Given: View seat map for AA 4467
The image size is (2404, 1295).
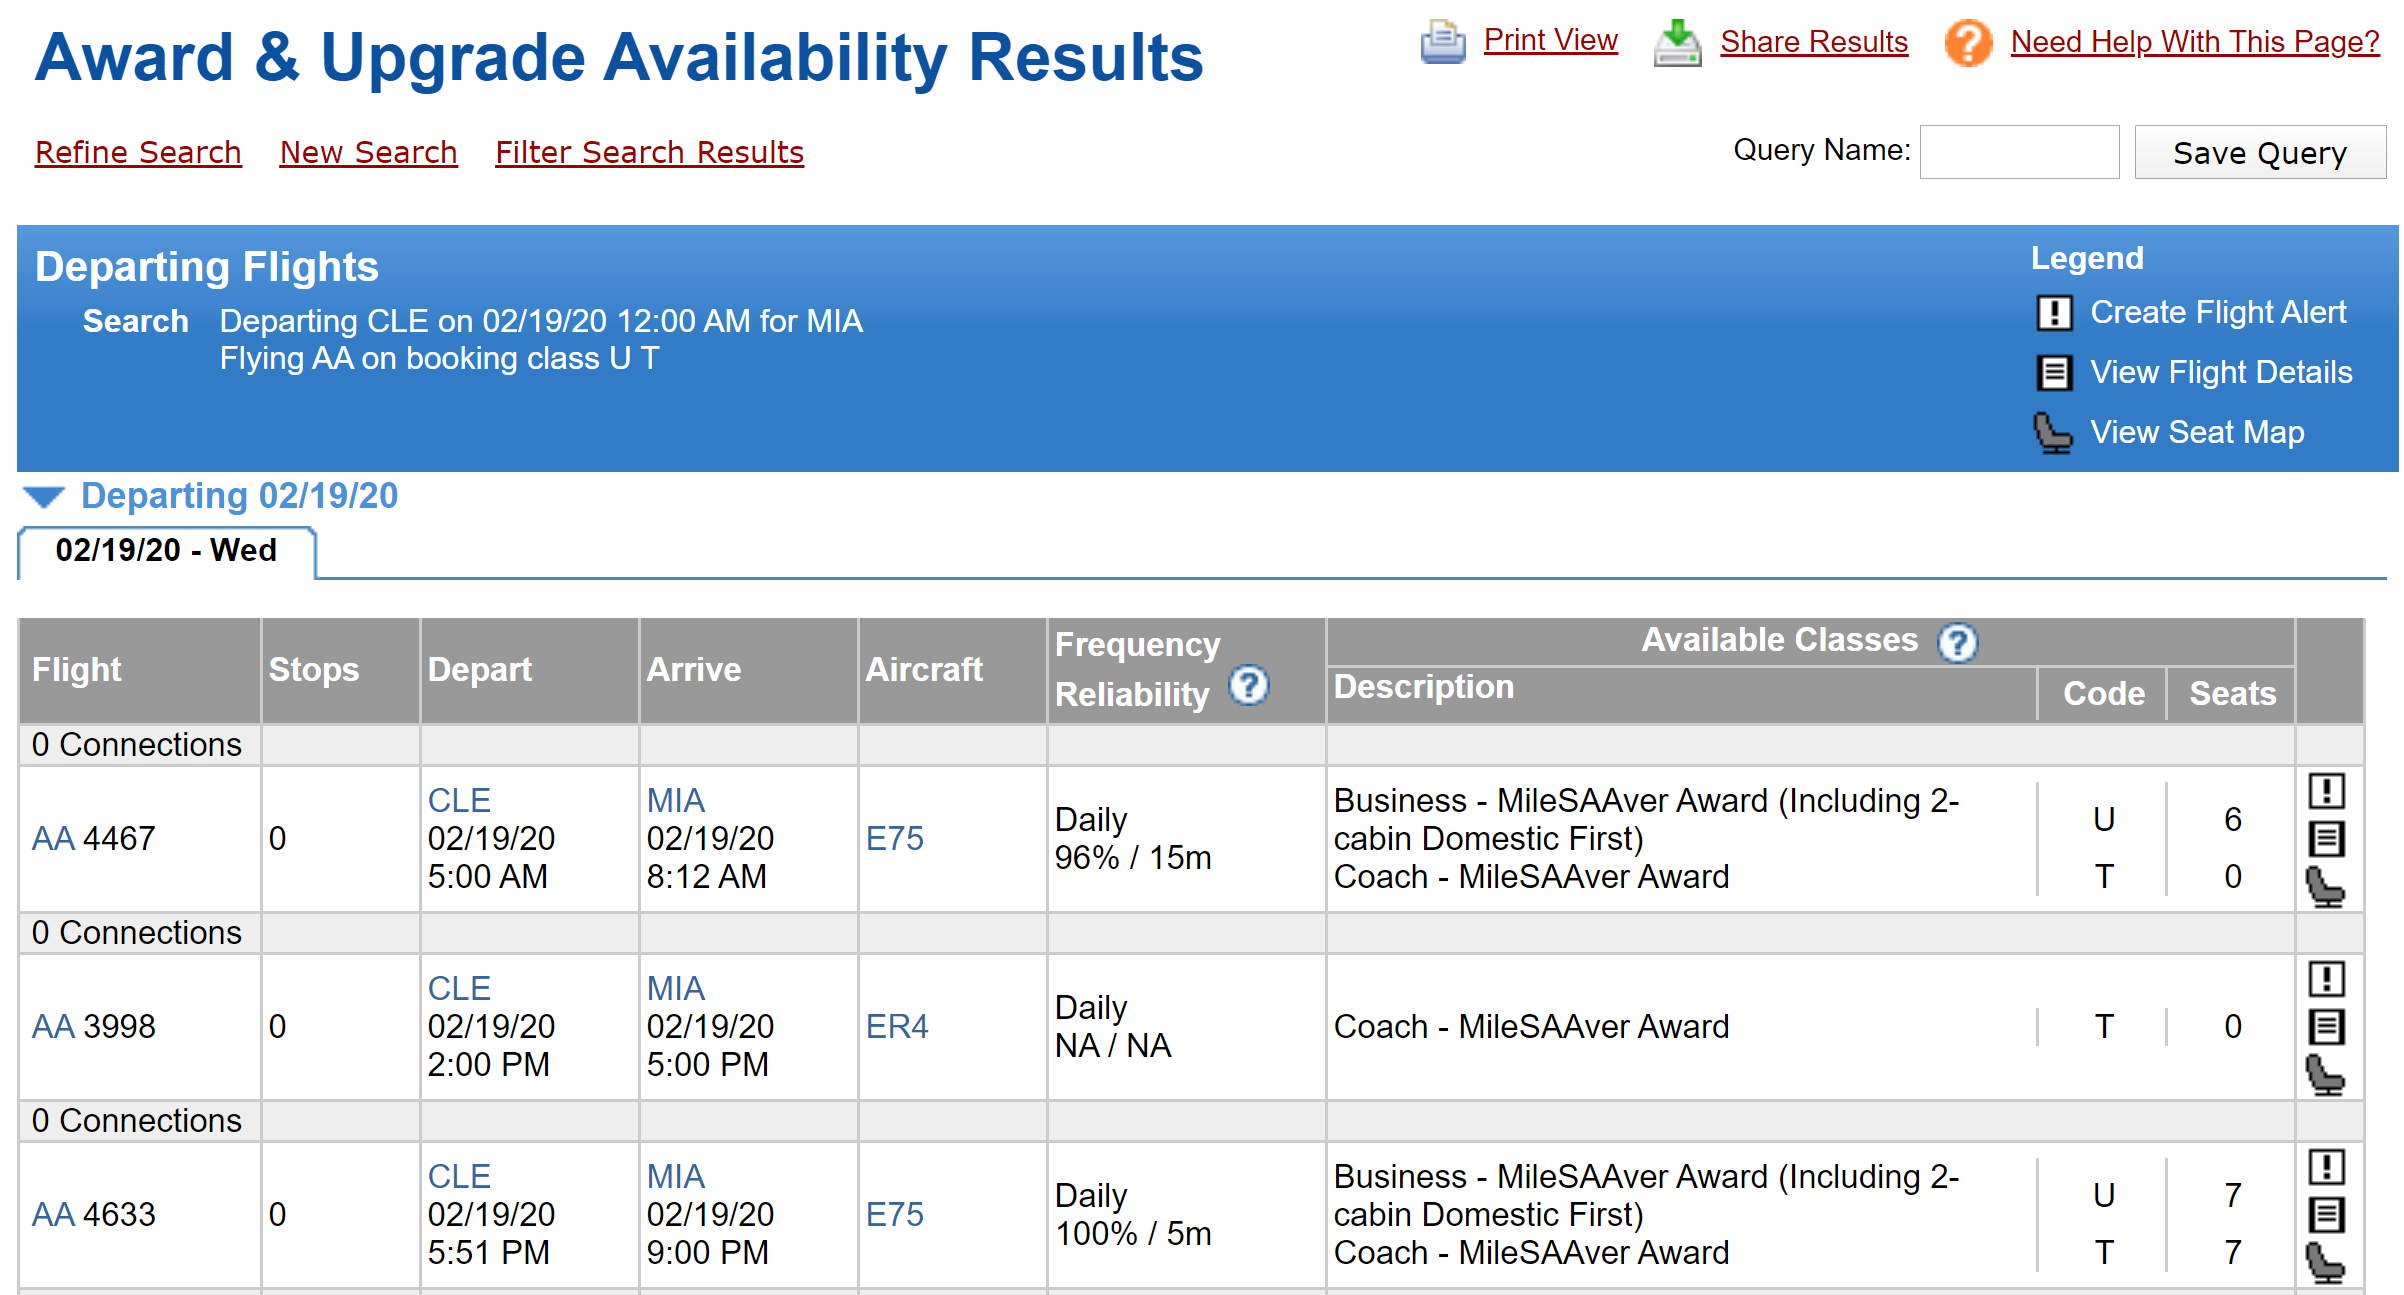Looking at the screenshot, I should click(2325, 886).
